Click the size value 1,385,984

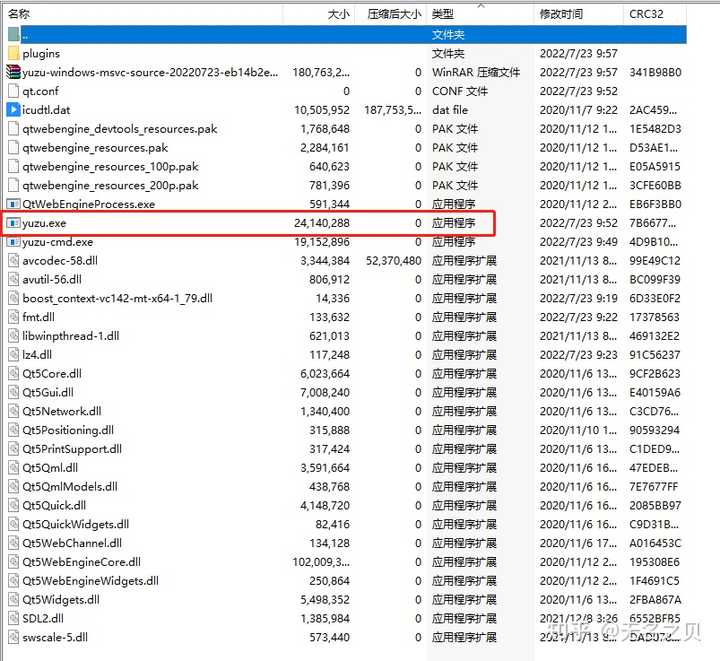[325, 618]
